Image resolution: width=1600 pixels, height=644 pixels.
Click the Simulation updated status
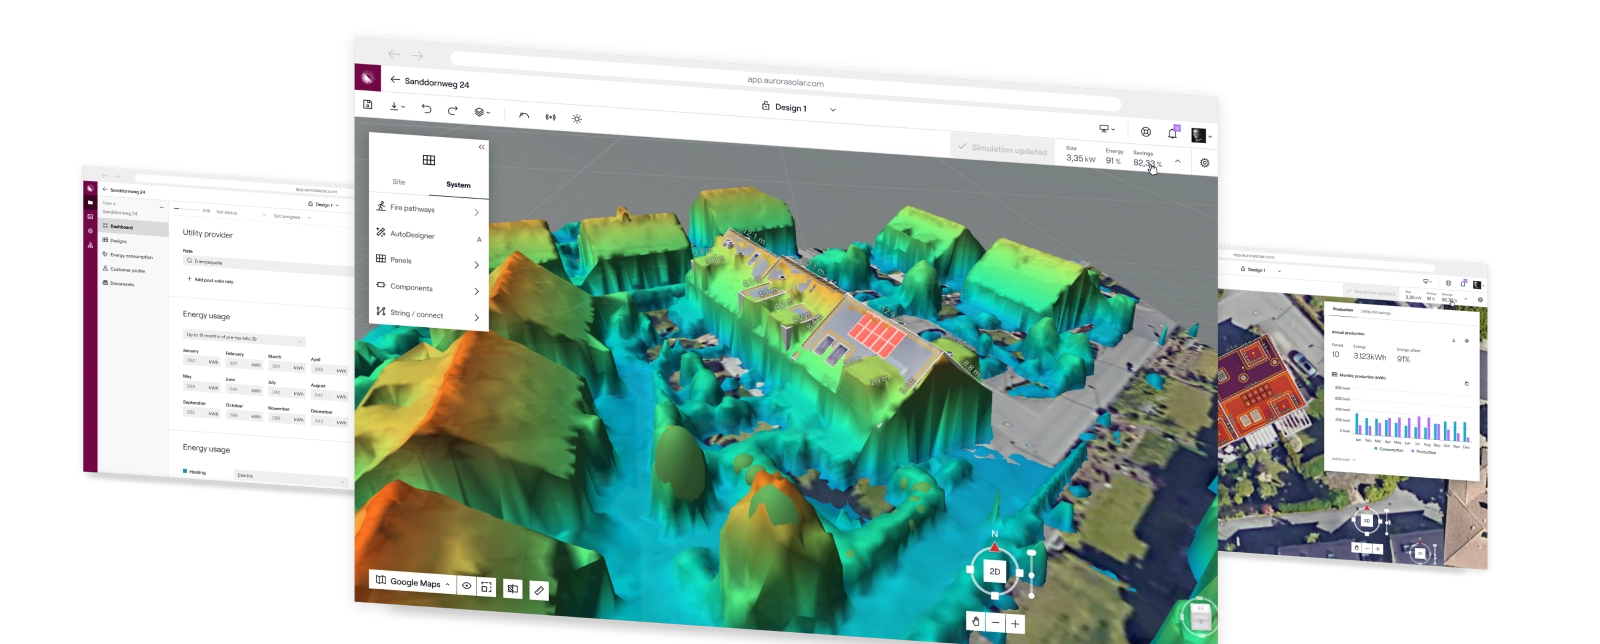1002,148
